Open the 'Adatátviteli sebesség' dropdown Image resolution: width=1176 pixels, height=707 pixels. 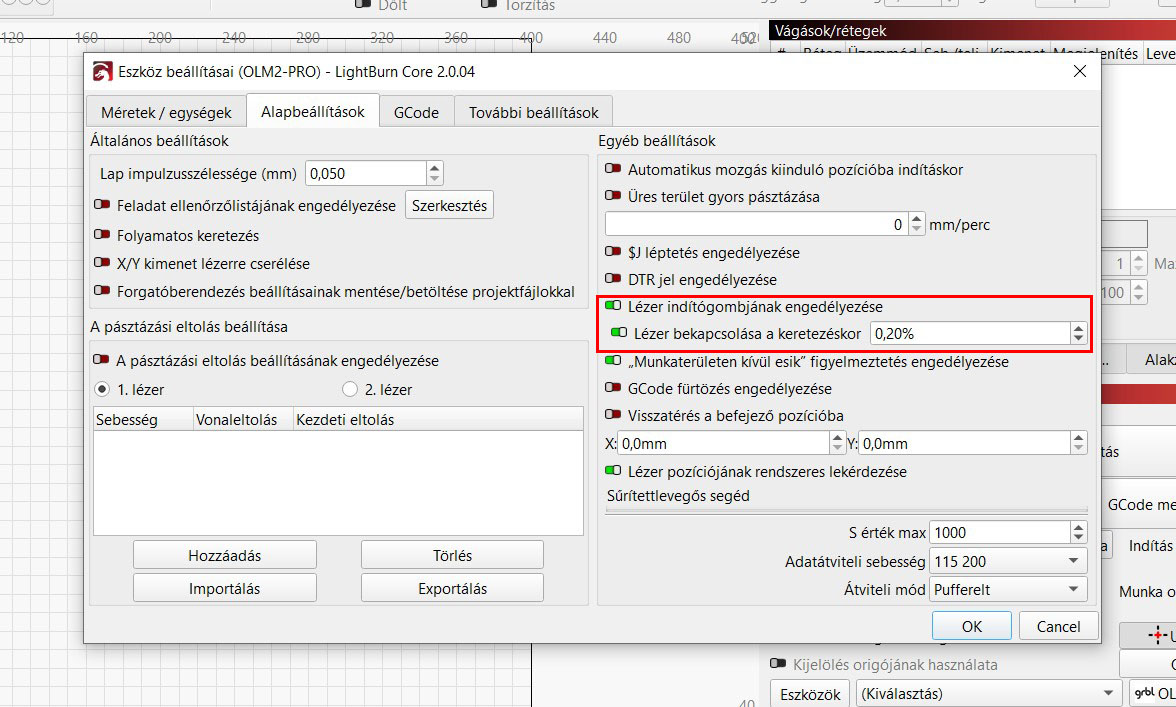click(x=1007, y=561)
